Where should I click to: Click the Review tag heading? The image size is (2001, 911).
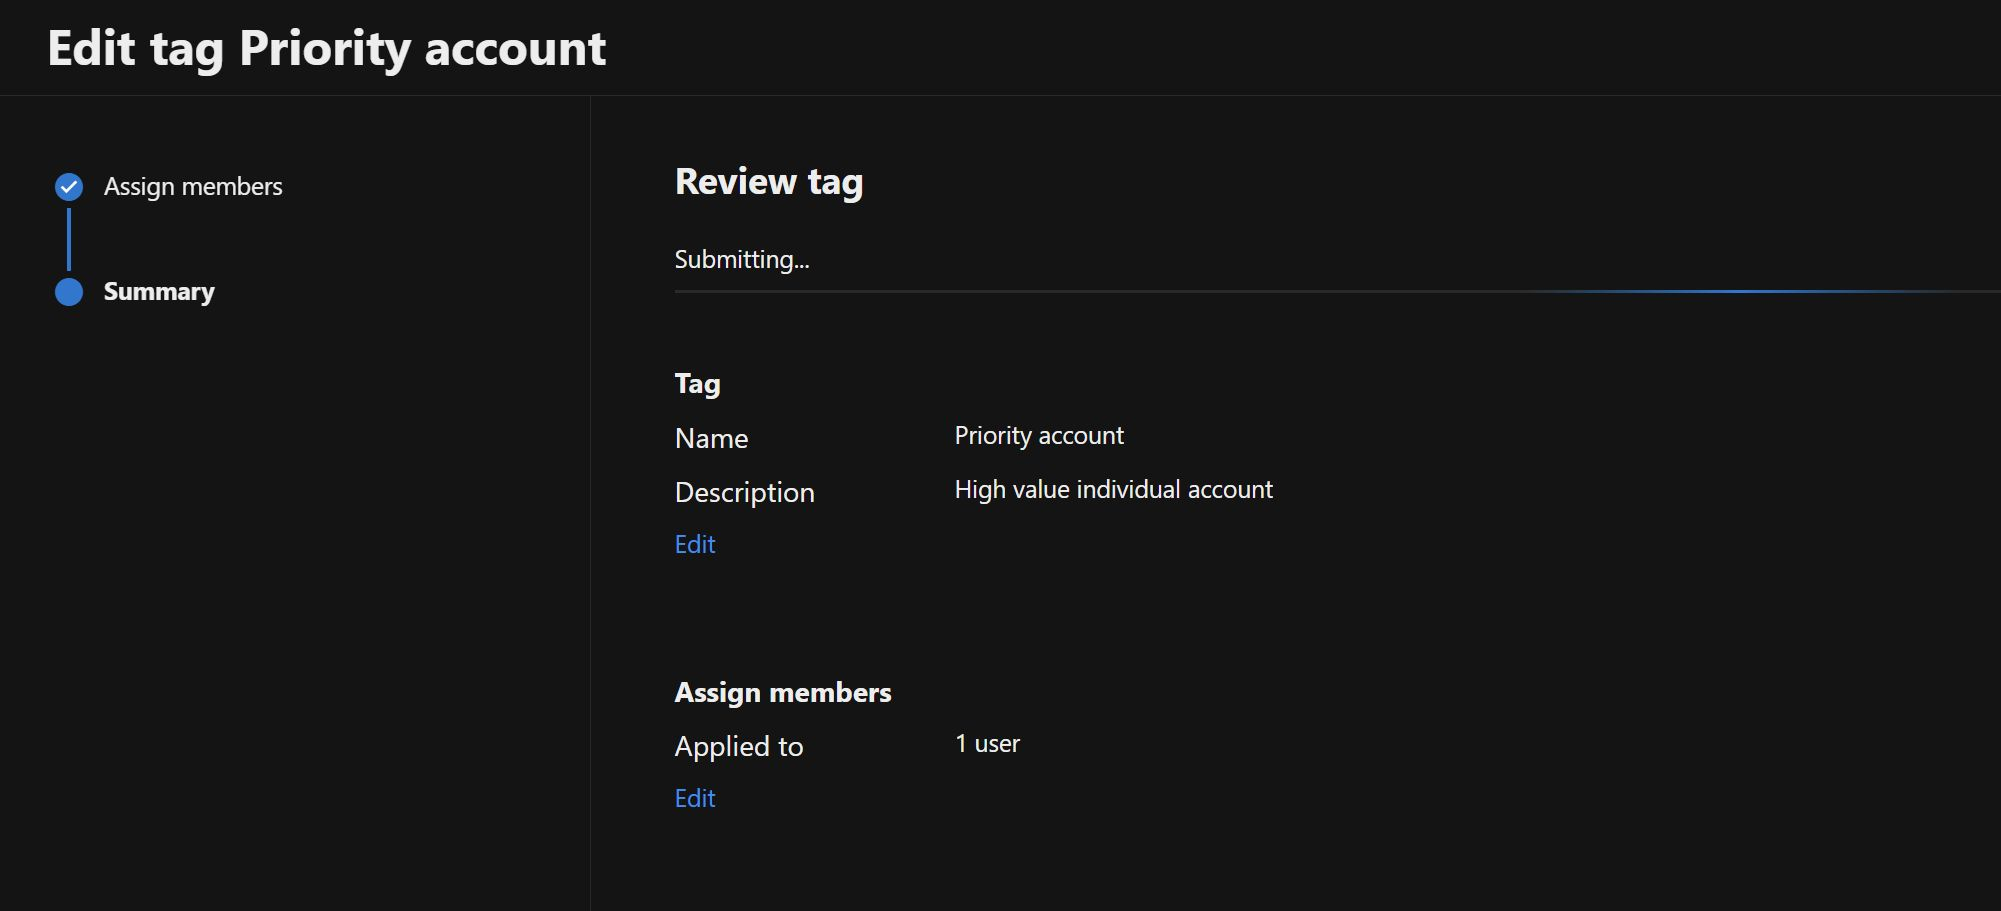tap(769, 181)
